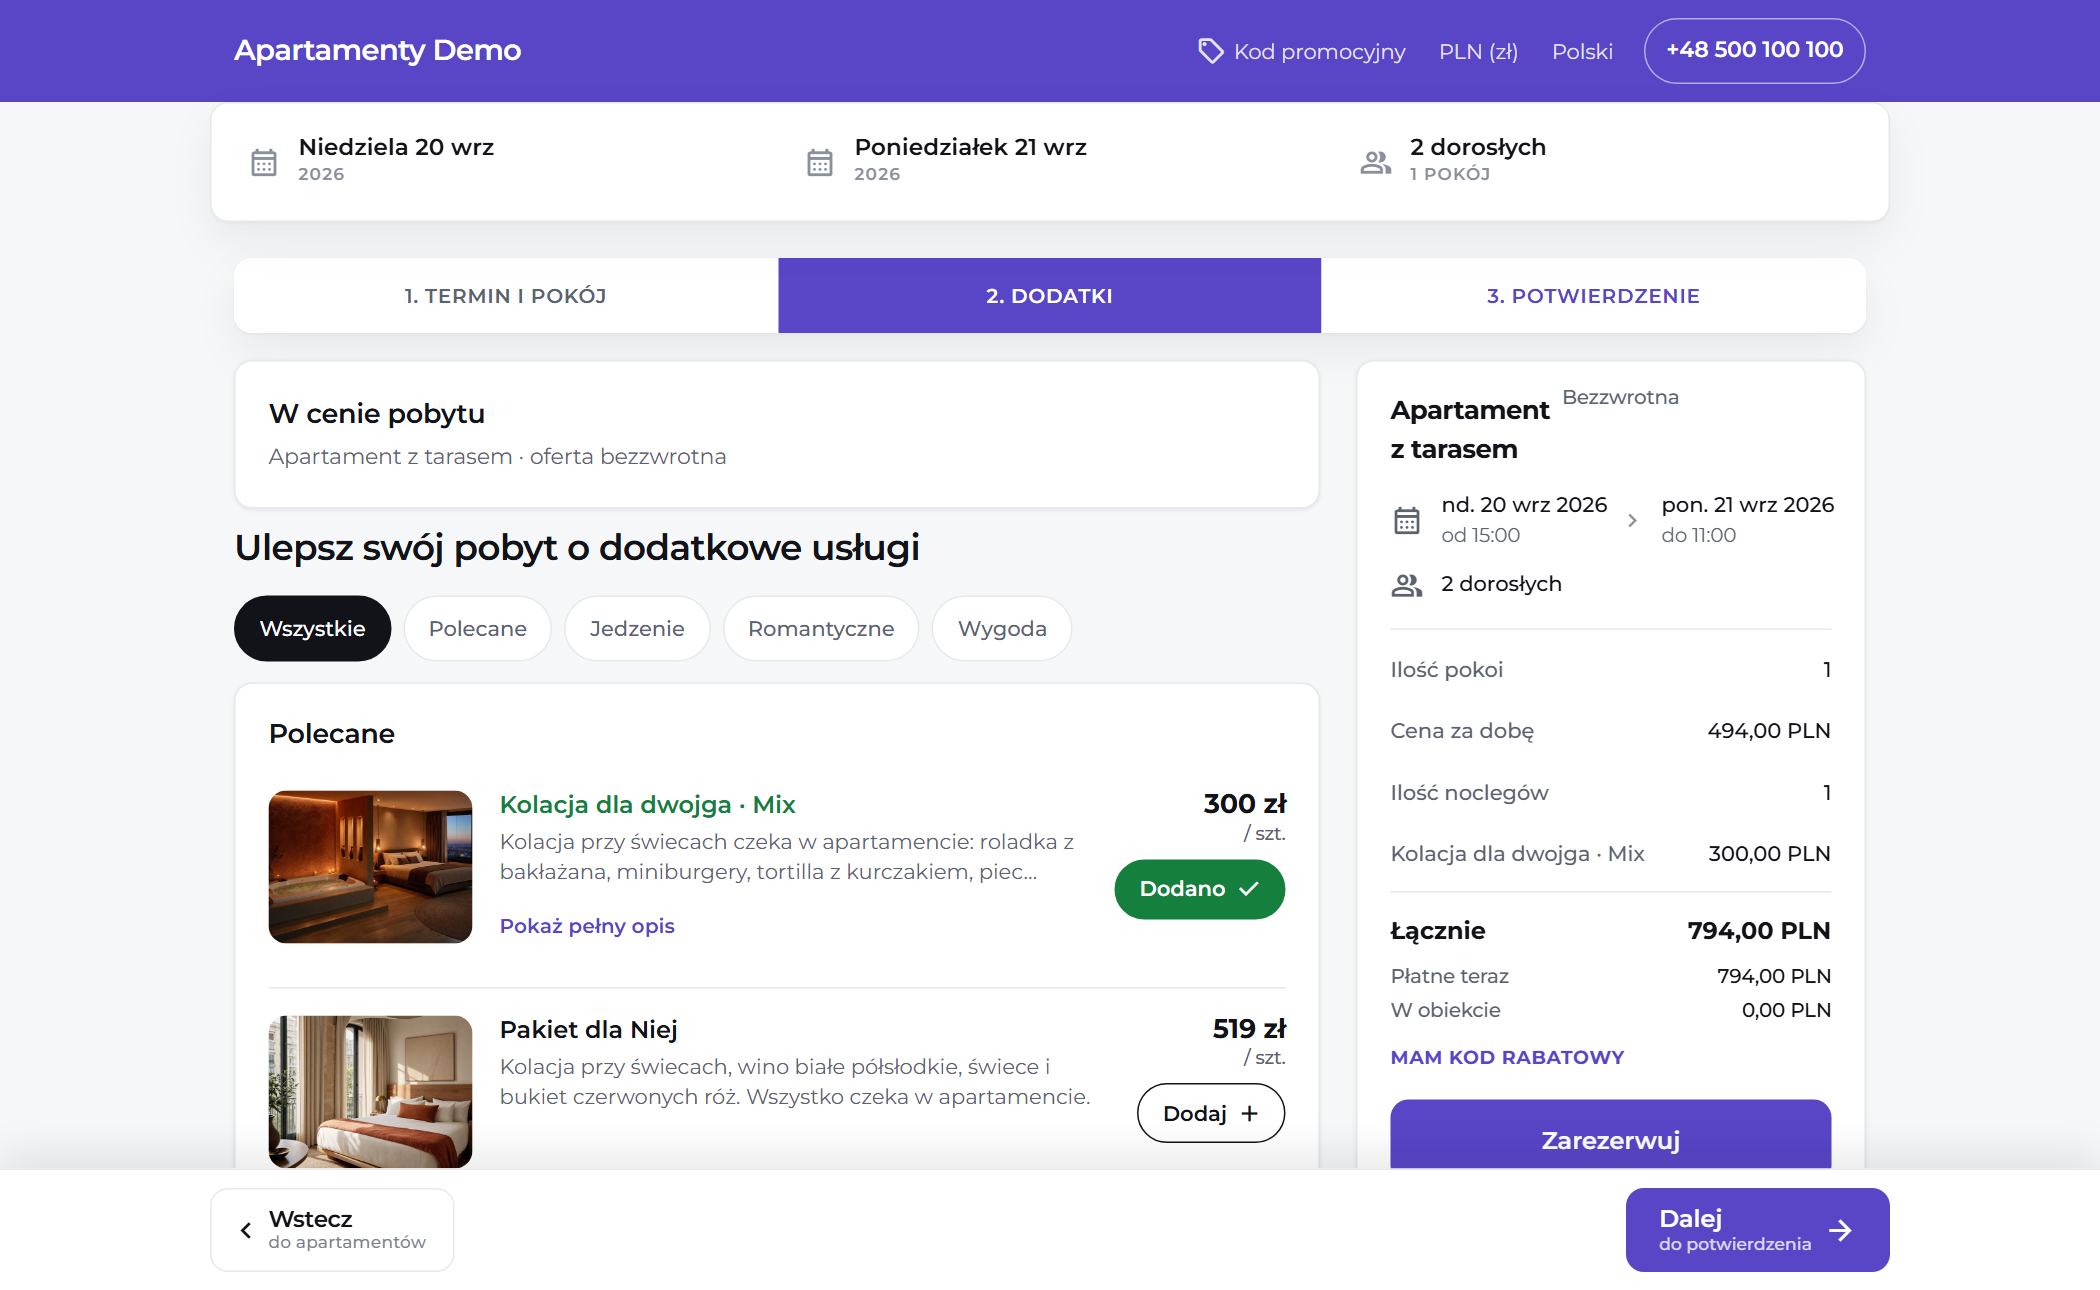Click the guests icon in booking summary

coord(1407,585)
